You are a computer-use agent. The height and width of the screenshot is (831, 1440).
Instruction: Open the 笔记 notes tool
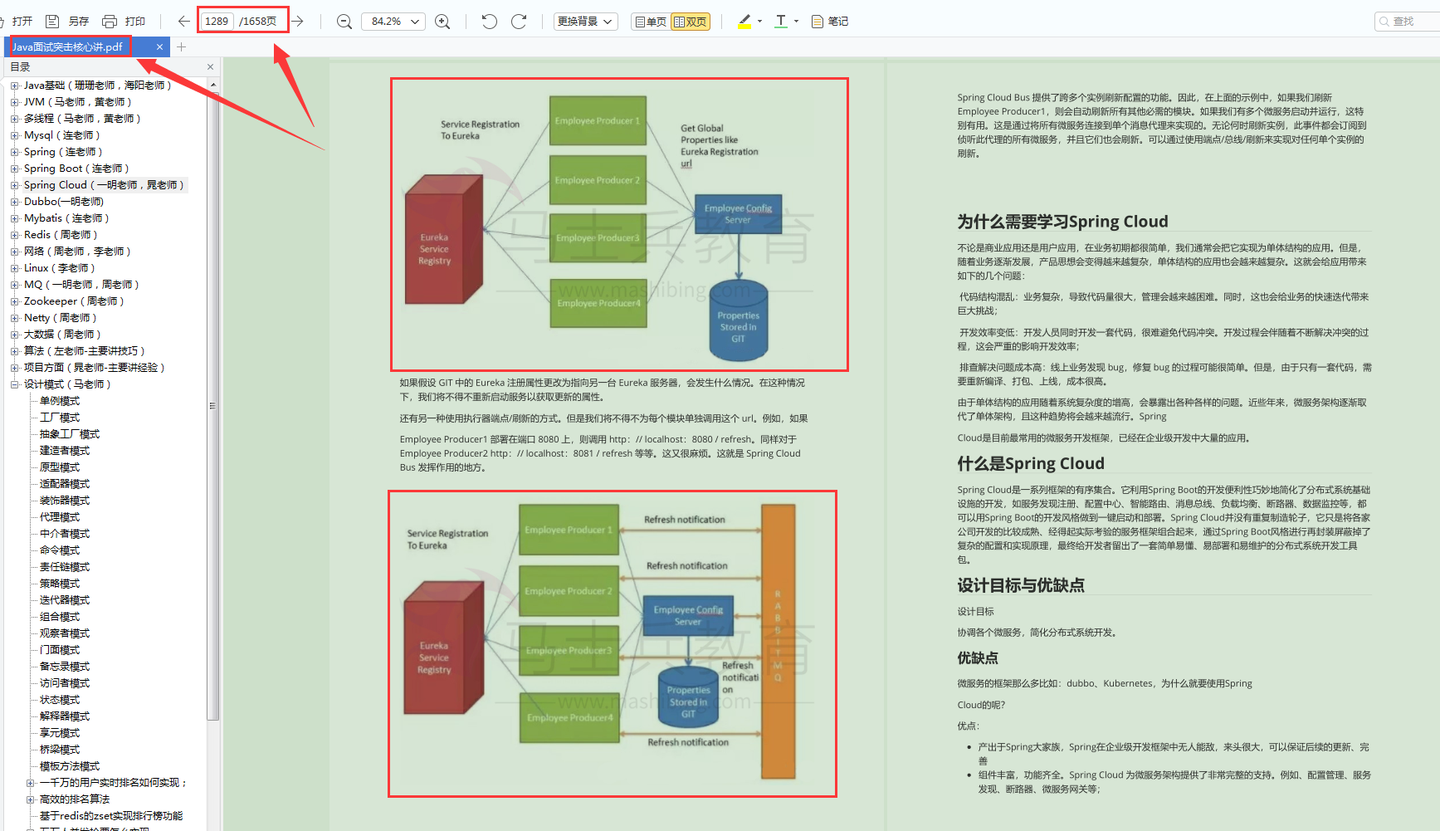click(x=829, y=21)
